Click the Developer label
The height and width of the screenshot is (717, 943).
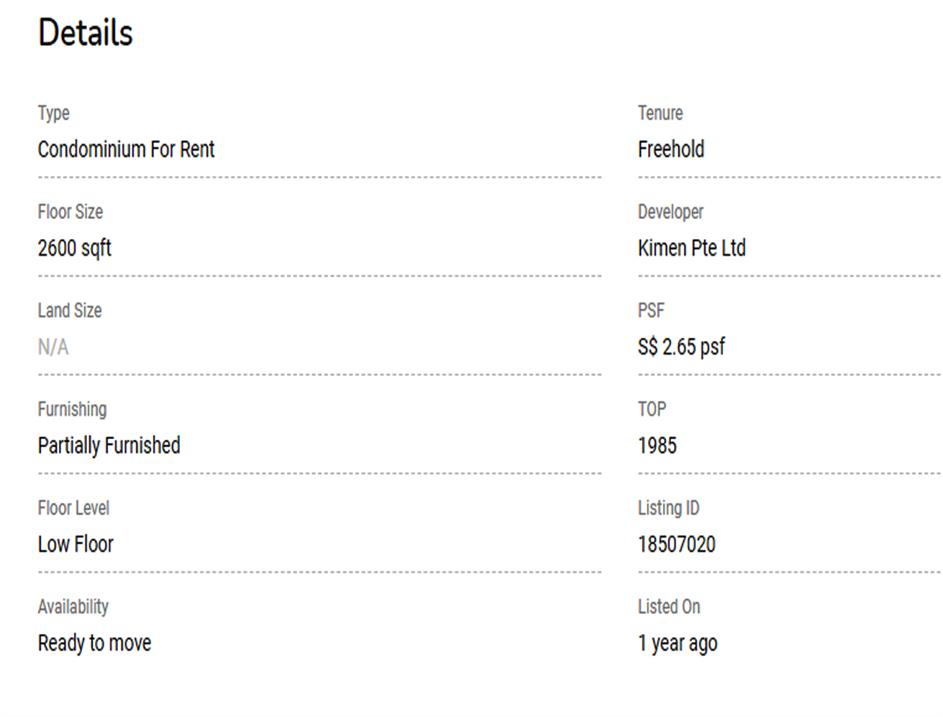[671, 212]
